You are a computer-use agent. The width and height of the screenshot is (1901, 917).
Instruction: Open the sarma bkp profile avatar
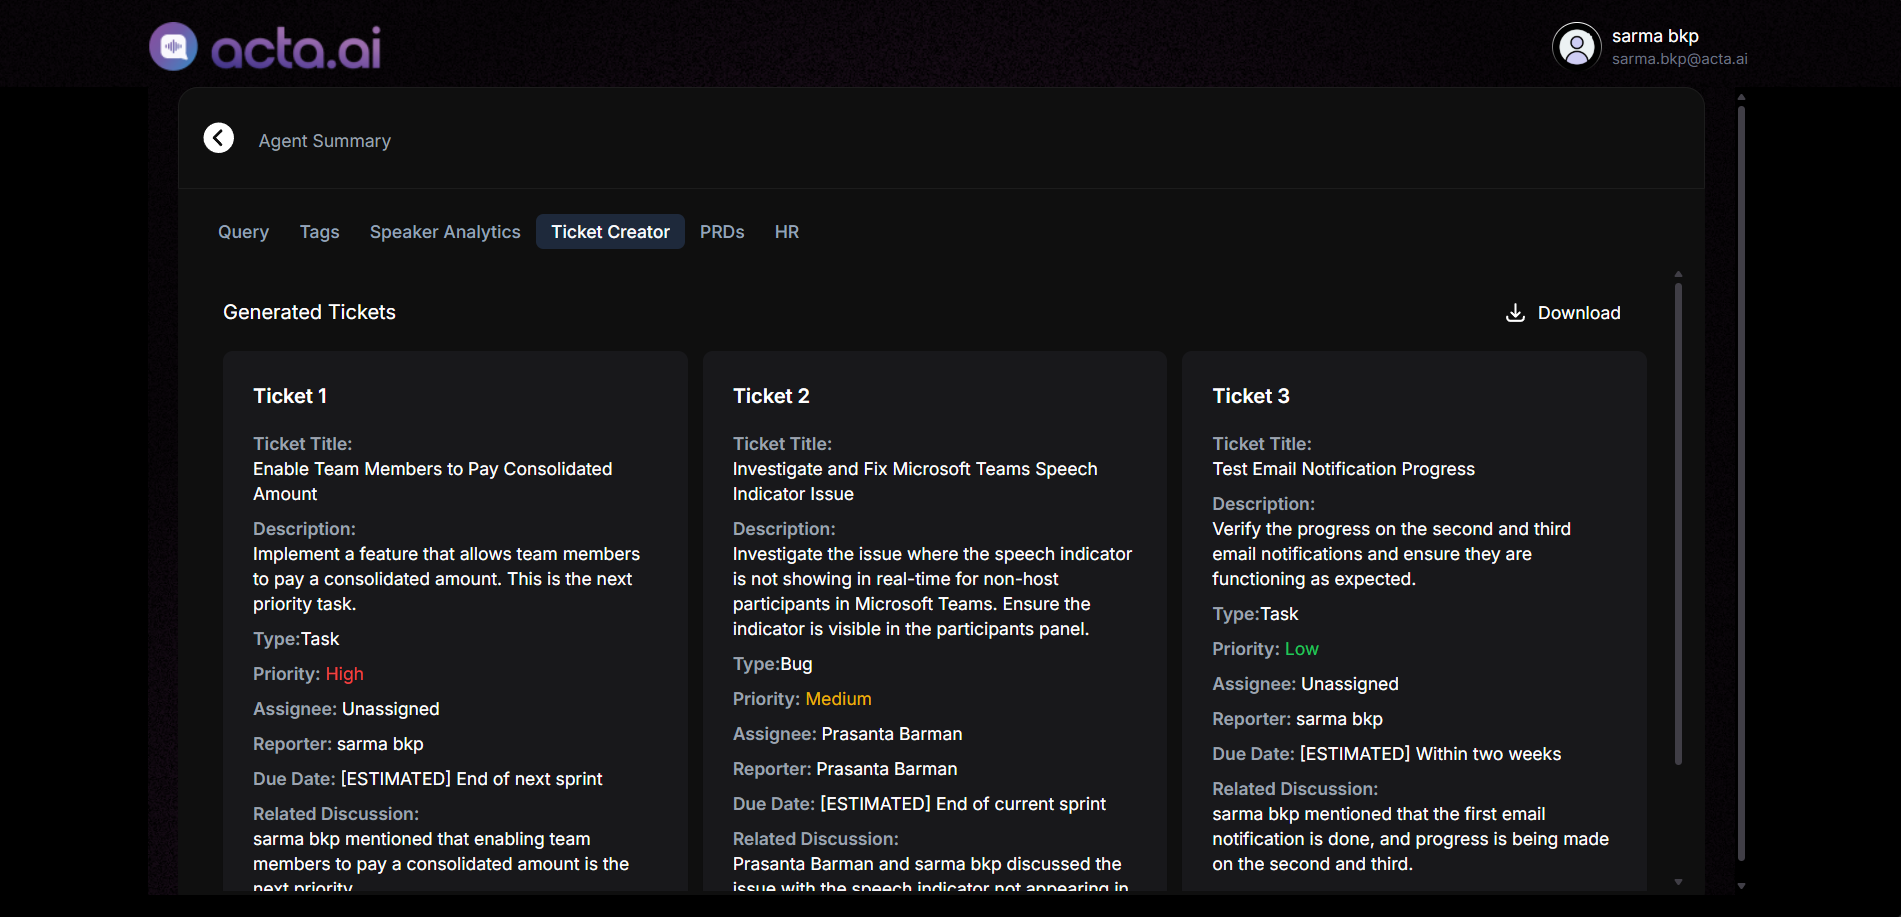click(1576, 45)
